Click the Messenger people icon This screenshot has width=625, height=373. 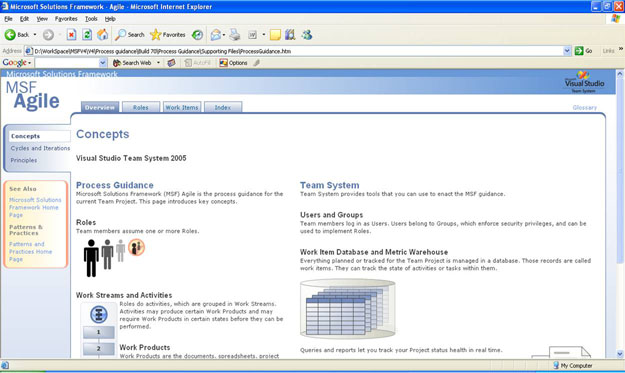tap(307, 35)
